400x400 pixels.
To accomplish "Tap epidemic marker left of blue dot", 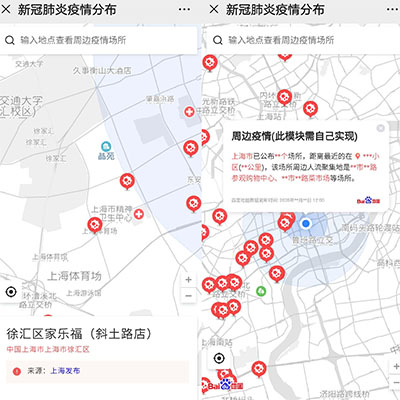I will click(x=285, y=223).
